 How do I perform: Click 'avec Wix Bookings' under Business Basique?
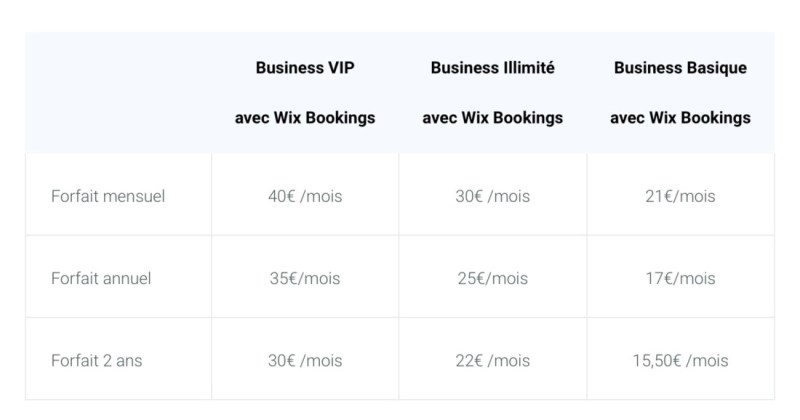pyautogui.click(x=680, y=118)
